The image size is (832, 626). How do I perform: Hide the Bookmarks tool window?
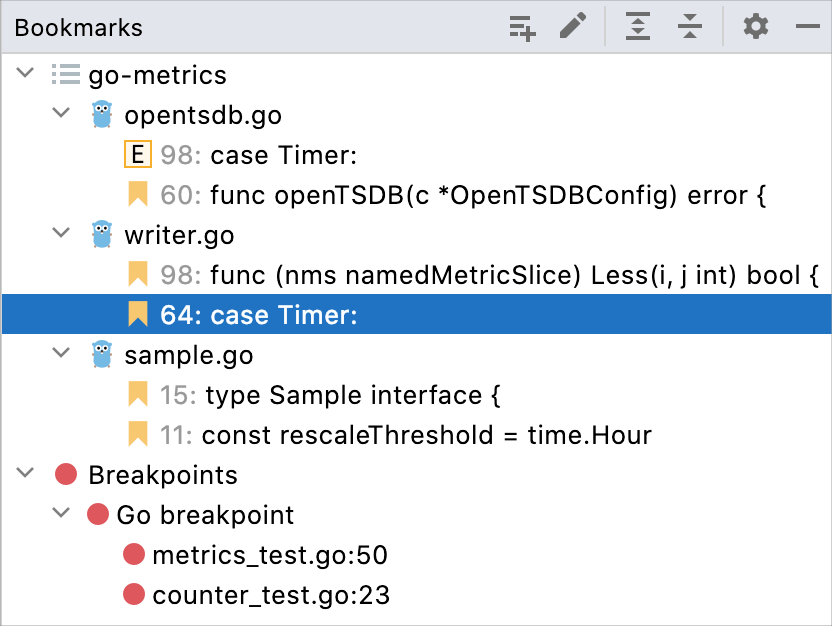(809, 27)
